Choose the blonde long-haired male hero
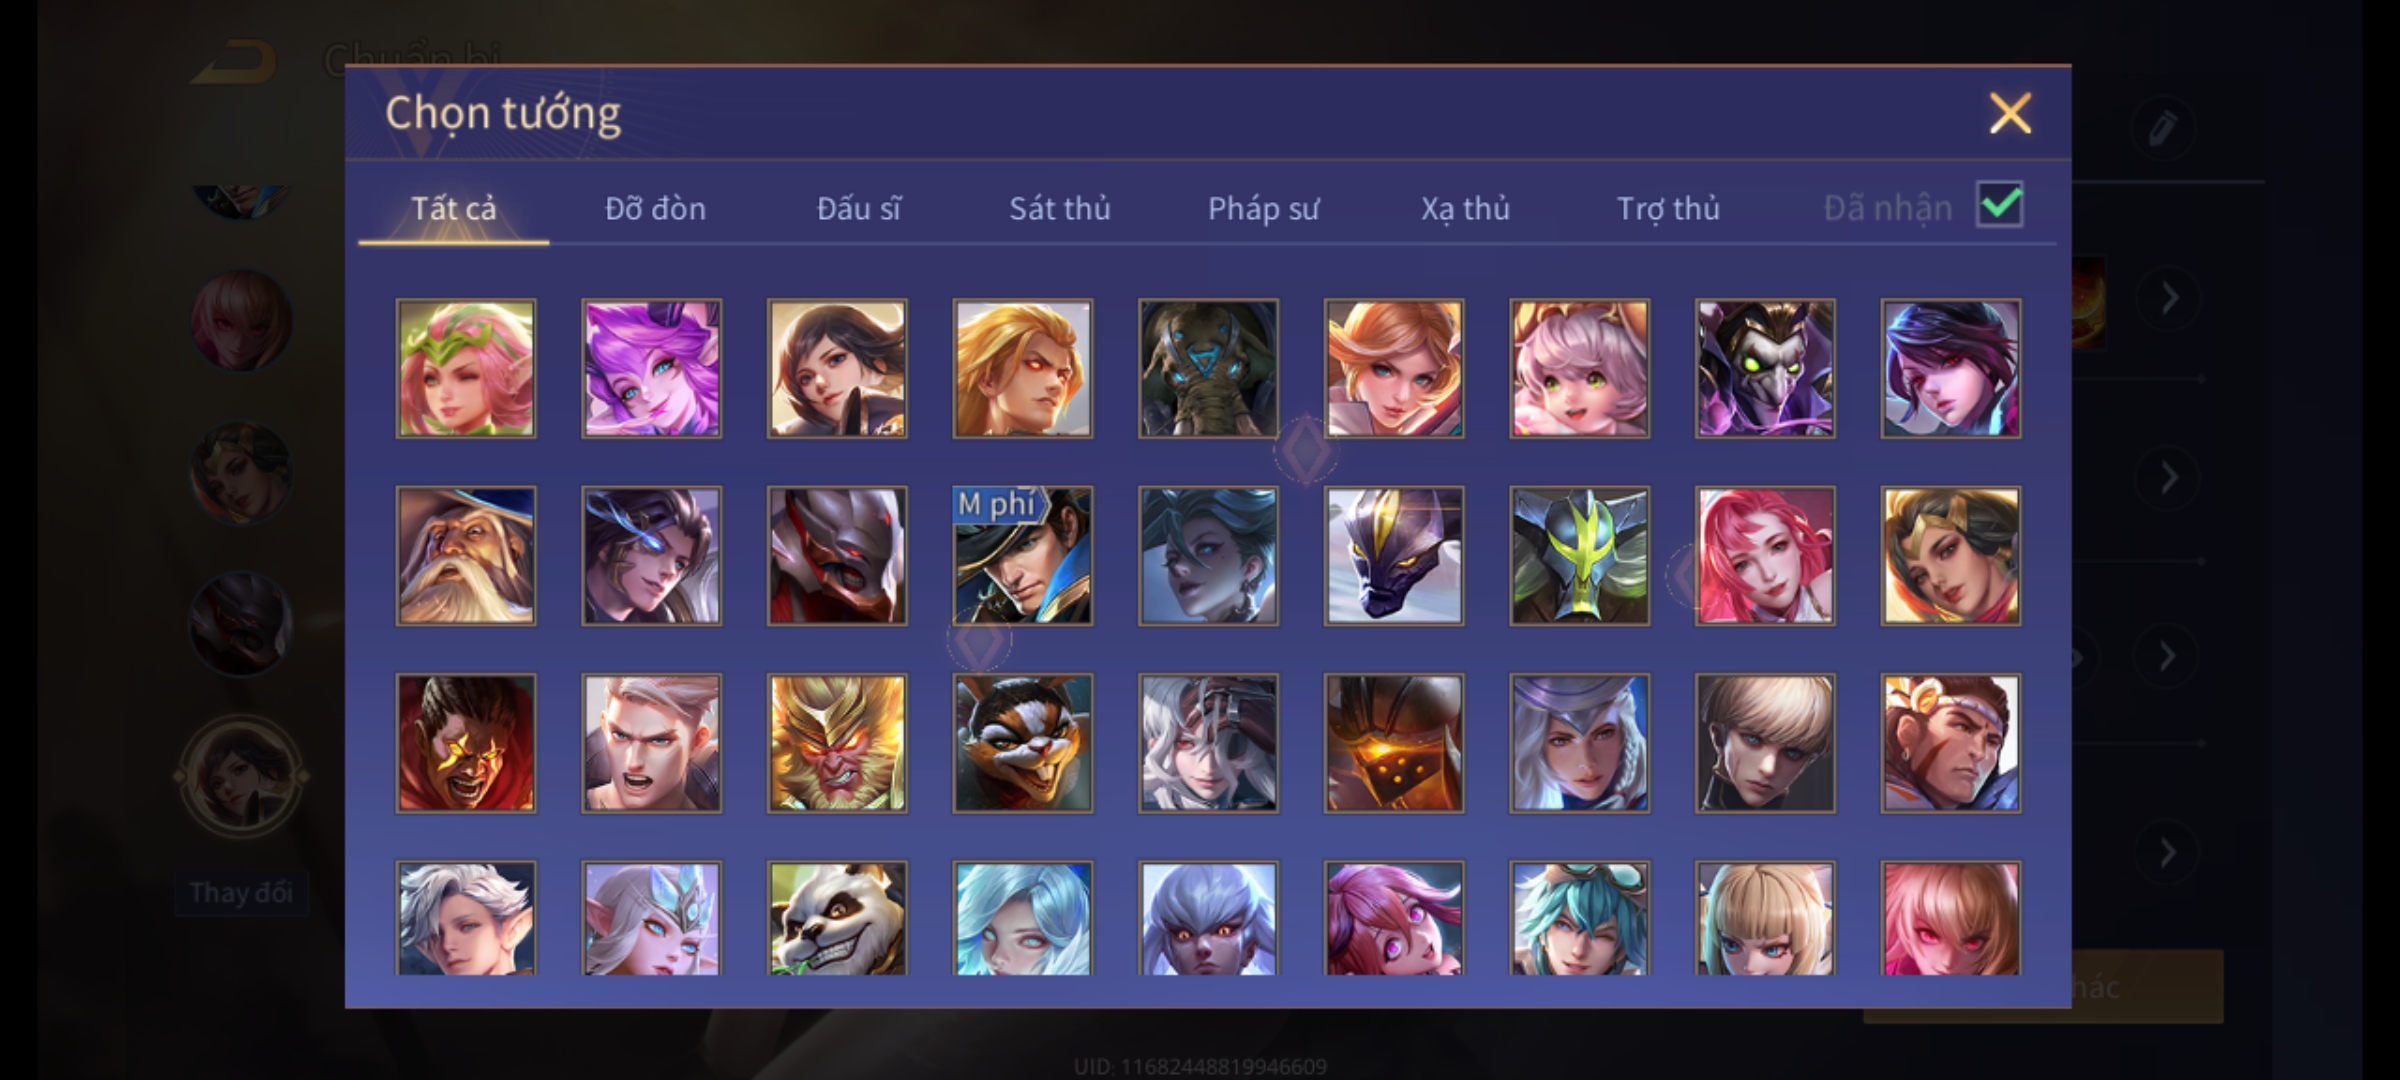The height and width of the screenshot is (1080, 2400). [1023, 368]
